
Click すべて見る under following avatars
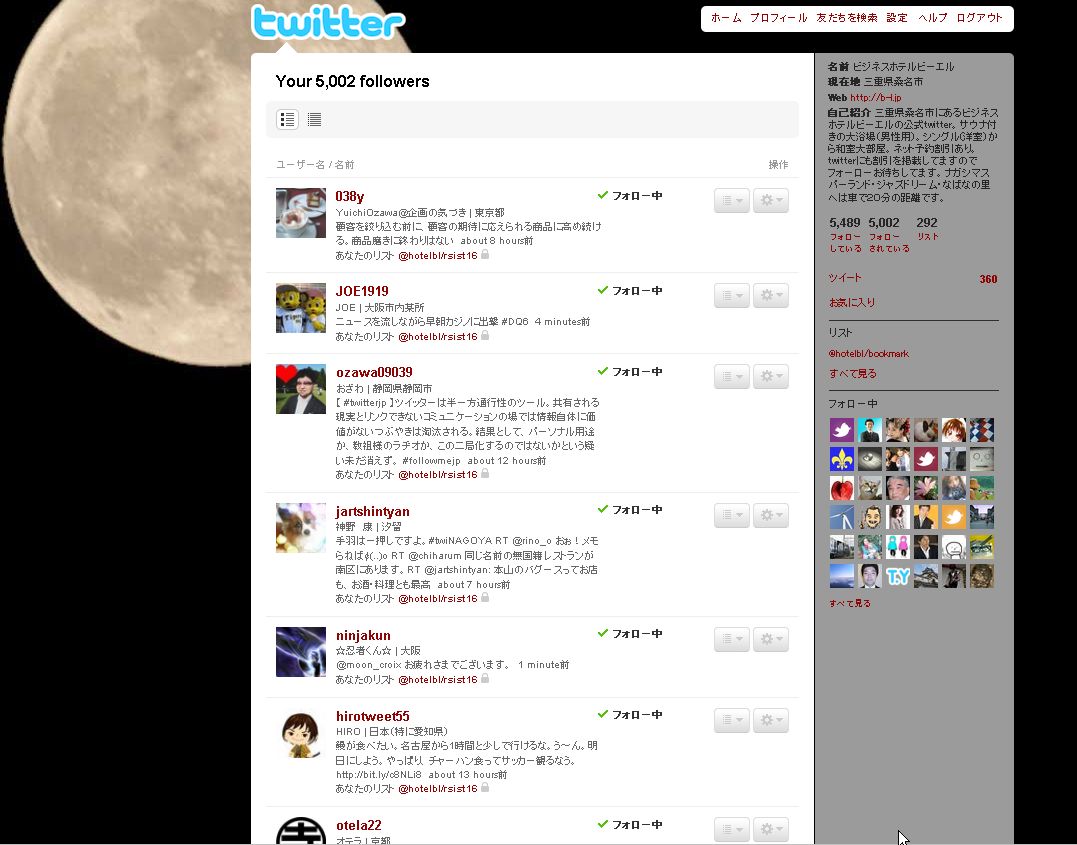[x=850, y=603]
